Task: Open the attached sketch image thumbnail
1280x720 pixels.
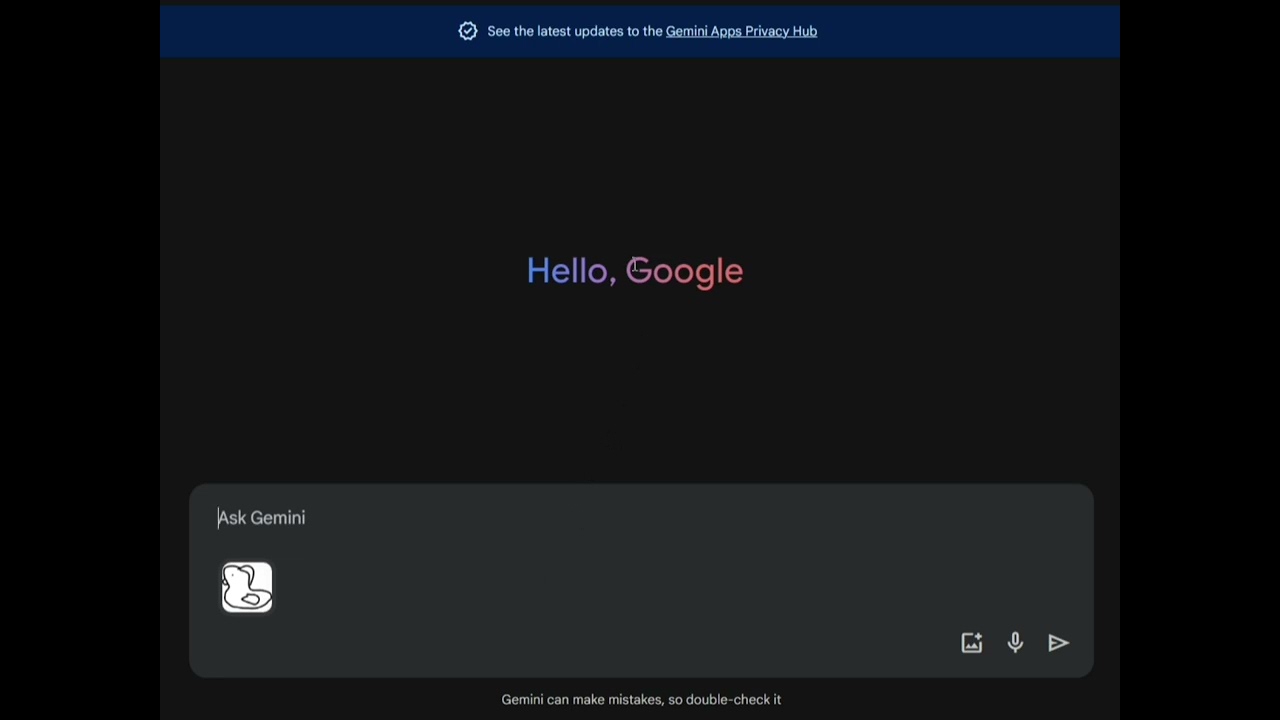Action: click(247, 587)
